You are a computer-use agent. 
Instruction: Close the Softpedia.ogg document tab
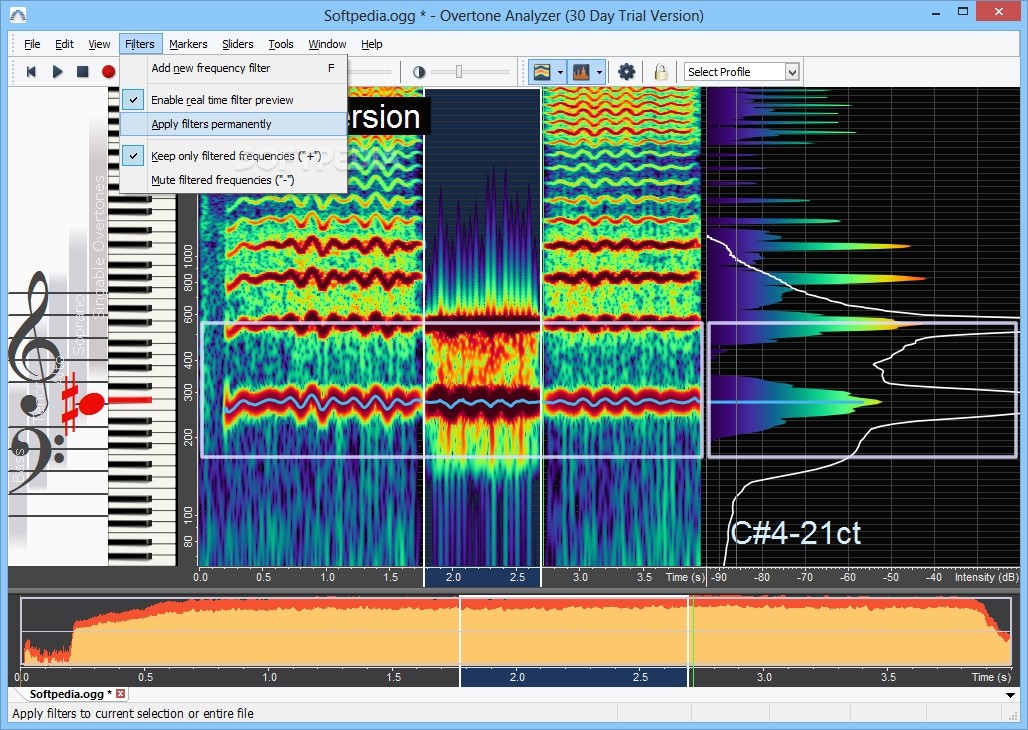pos(120,693)
